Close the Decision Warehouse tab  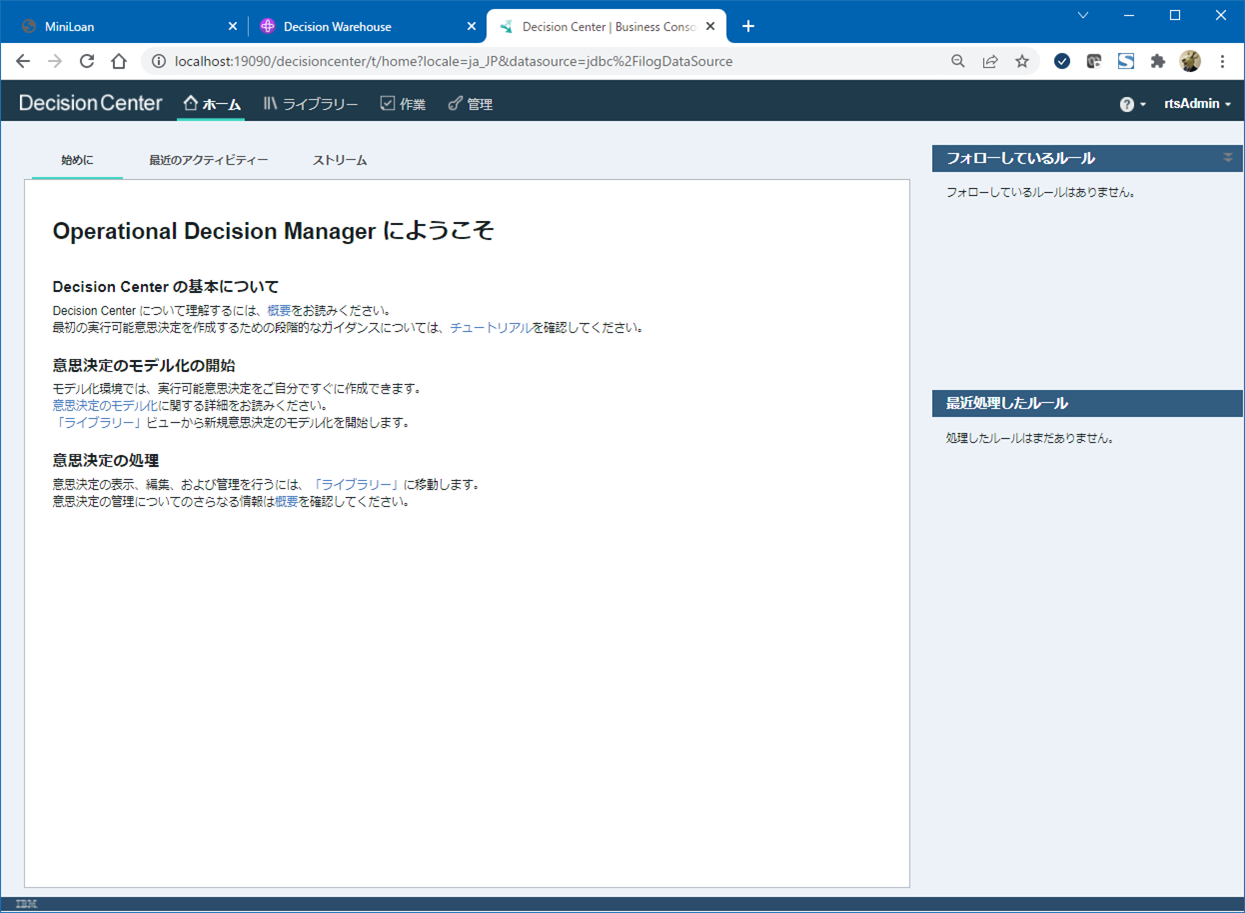click(472, 26)
